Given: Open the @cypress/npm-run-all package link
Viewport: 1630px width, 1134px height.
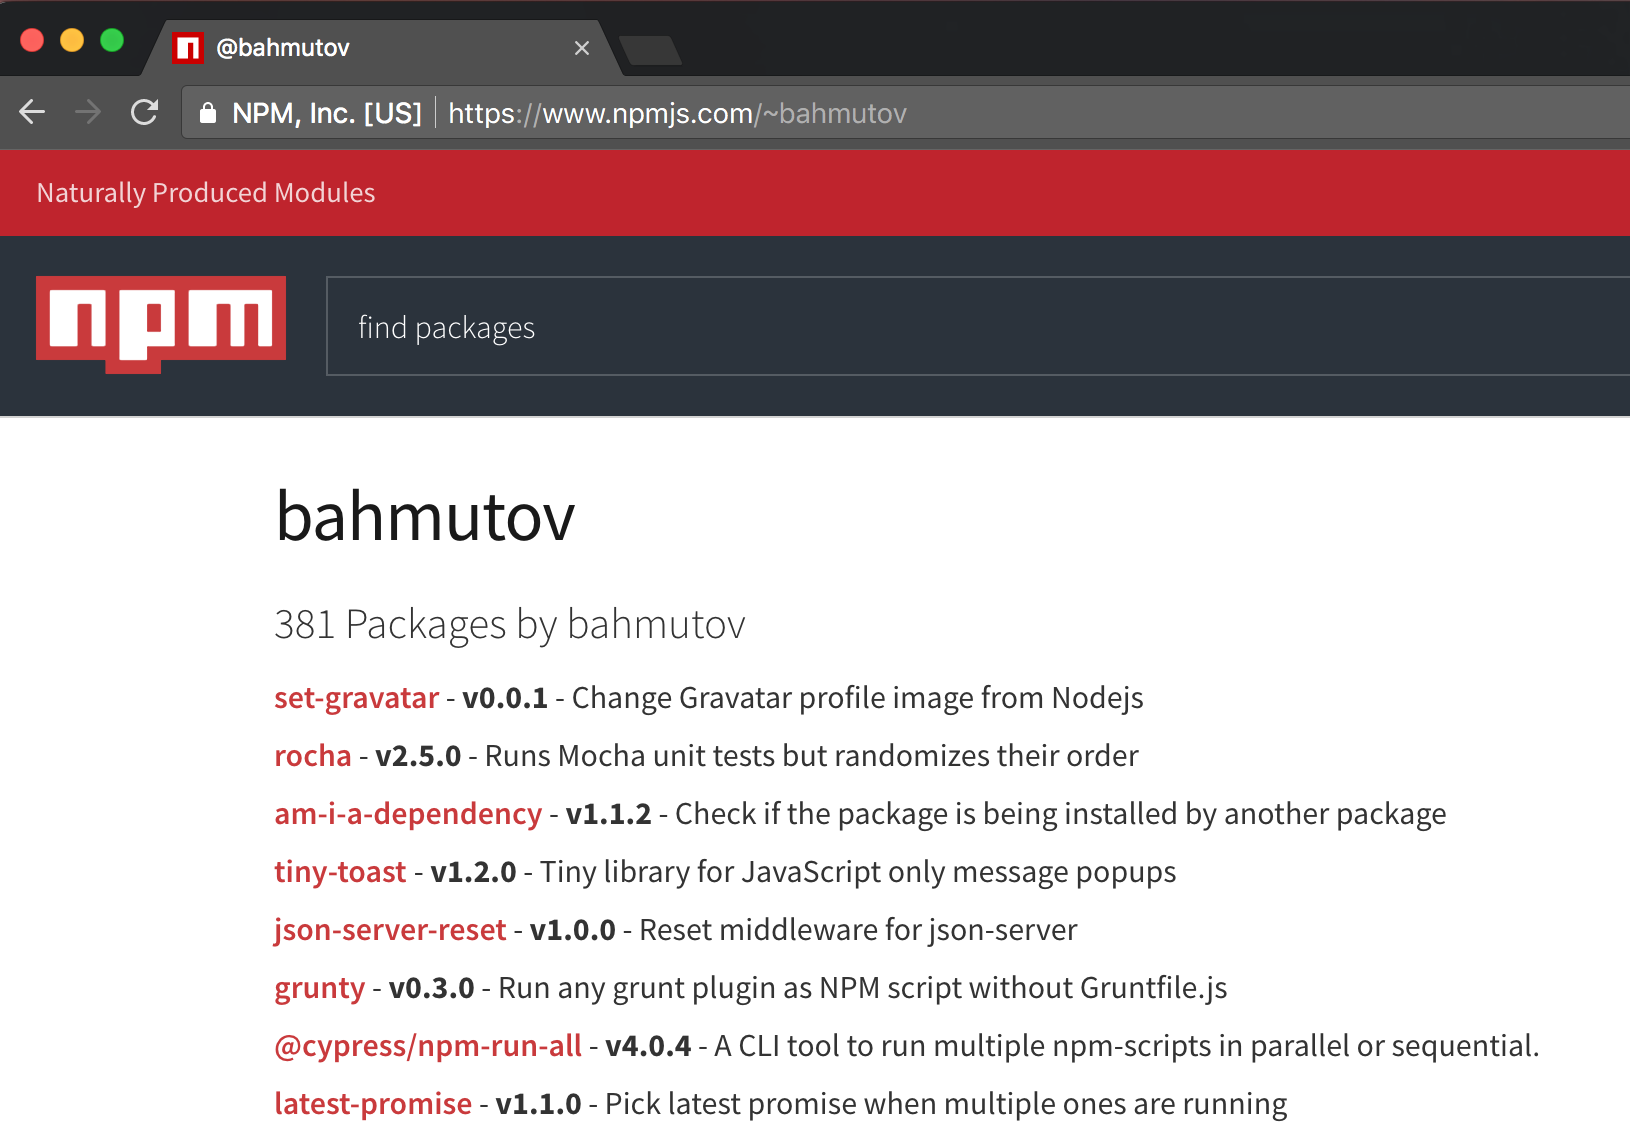Looking at the screenshot, I should pos(428,1046).
